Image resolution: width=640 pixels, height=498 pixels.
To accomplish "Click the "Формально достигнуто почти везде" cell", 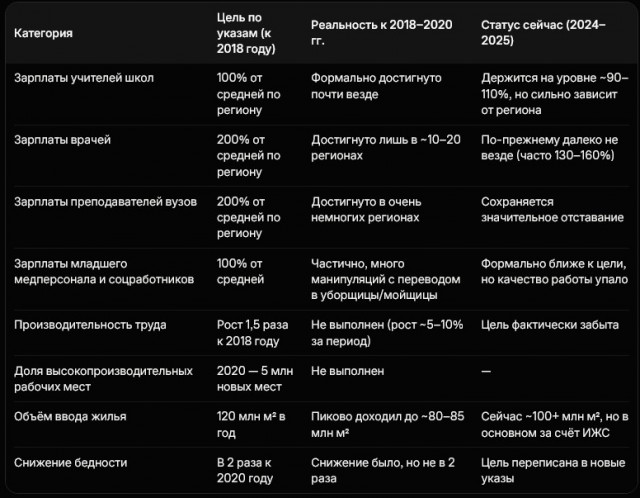I will (374, 85).
